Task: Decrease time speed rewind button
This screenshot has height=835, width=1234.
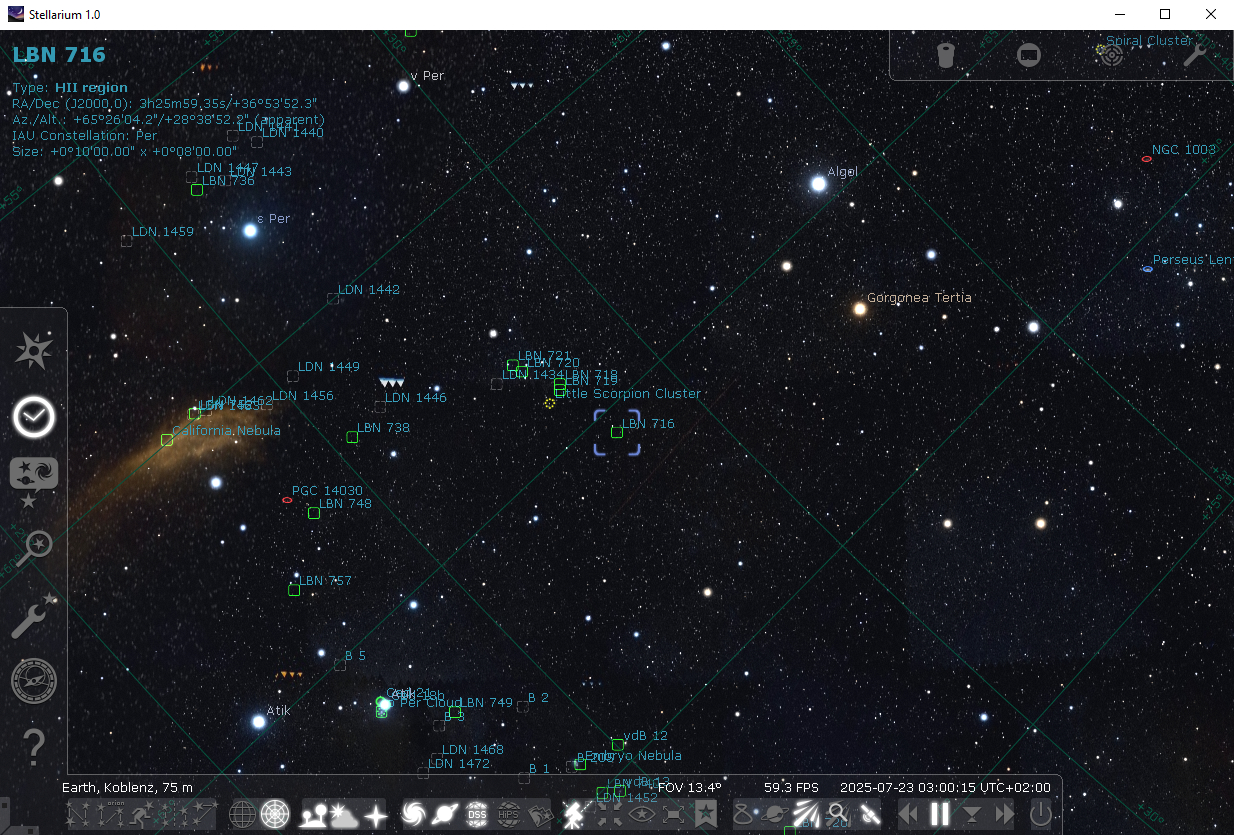Action: pyautogui.click(x=908, y=814)
